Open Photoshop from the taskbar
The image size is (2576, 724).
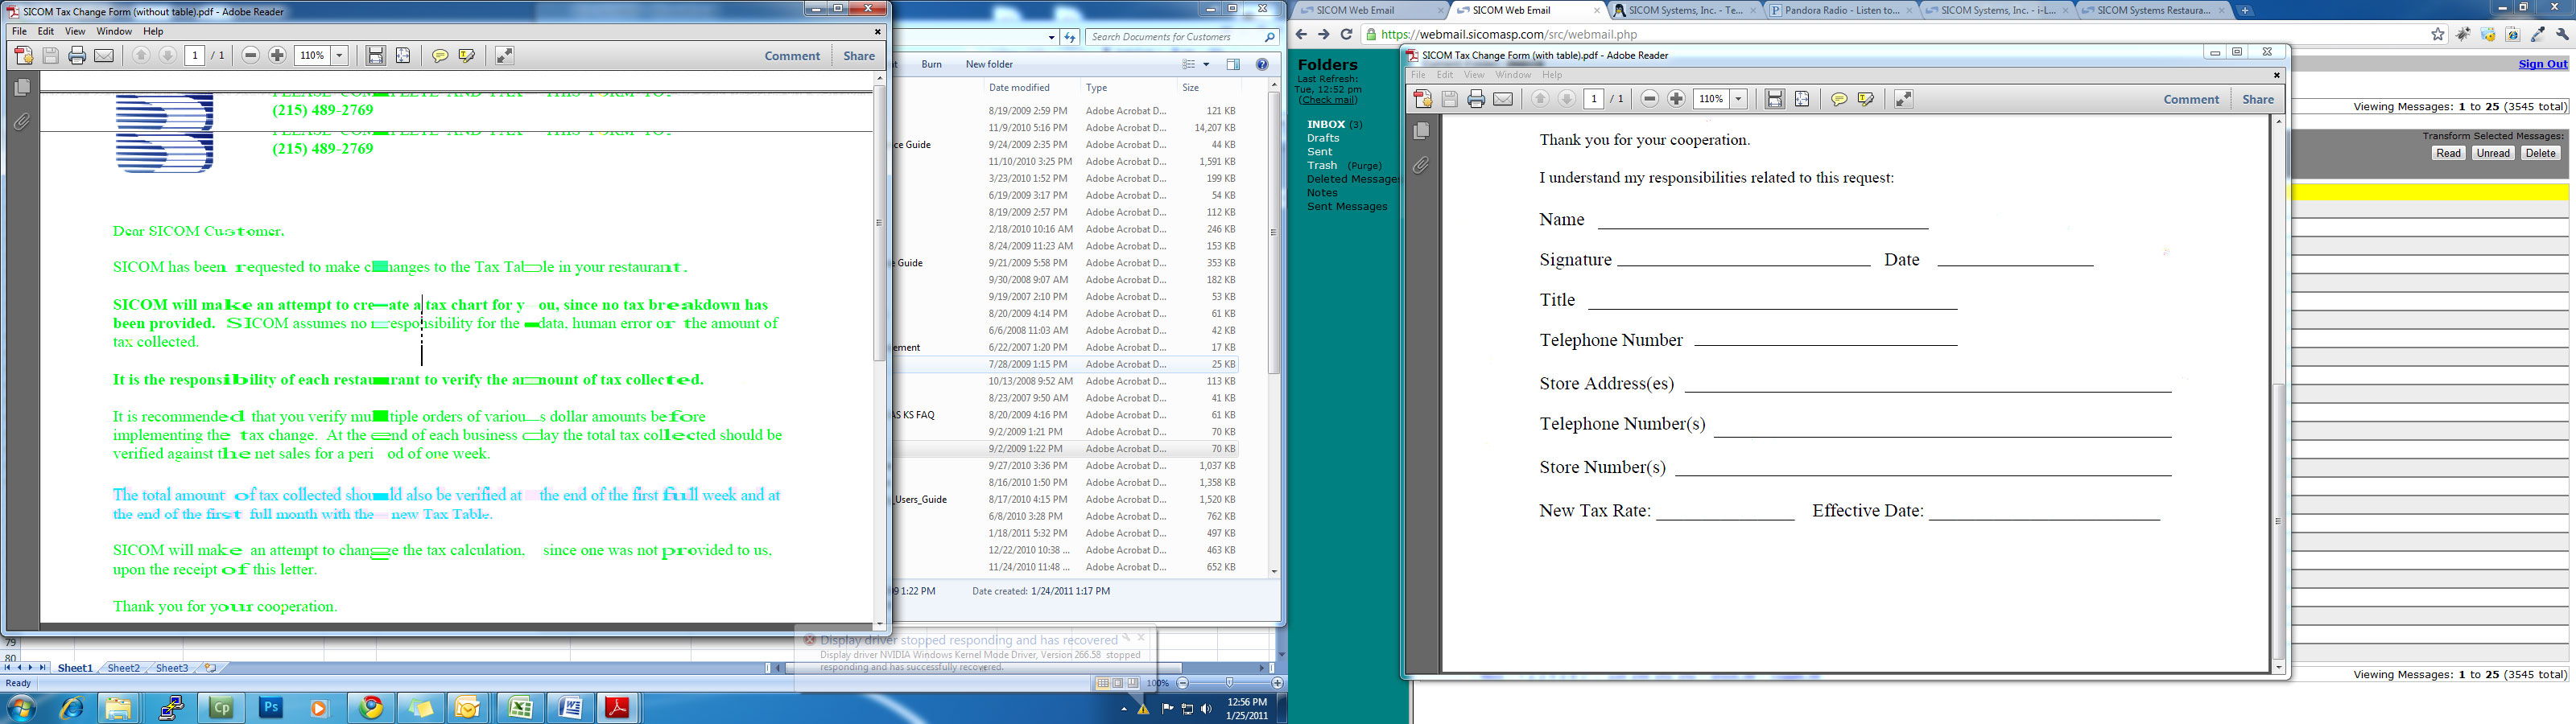[x=271, y=707]
